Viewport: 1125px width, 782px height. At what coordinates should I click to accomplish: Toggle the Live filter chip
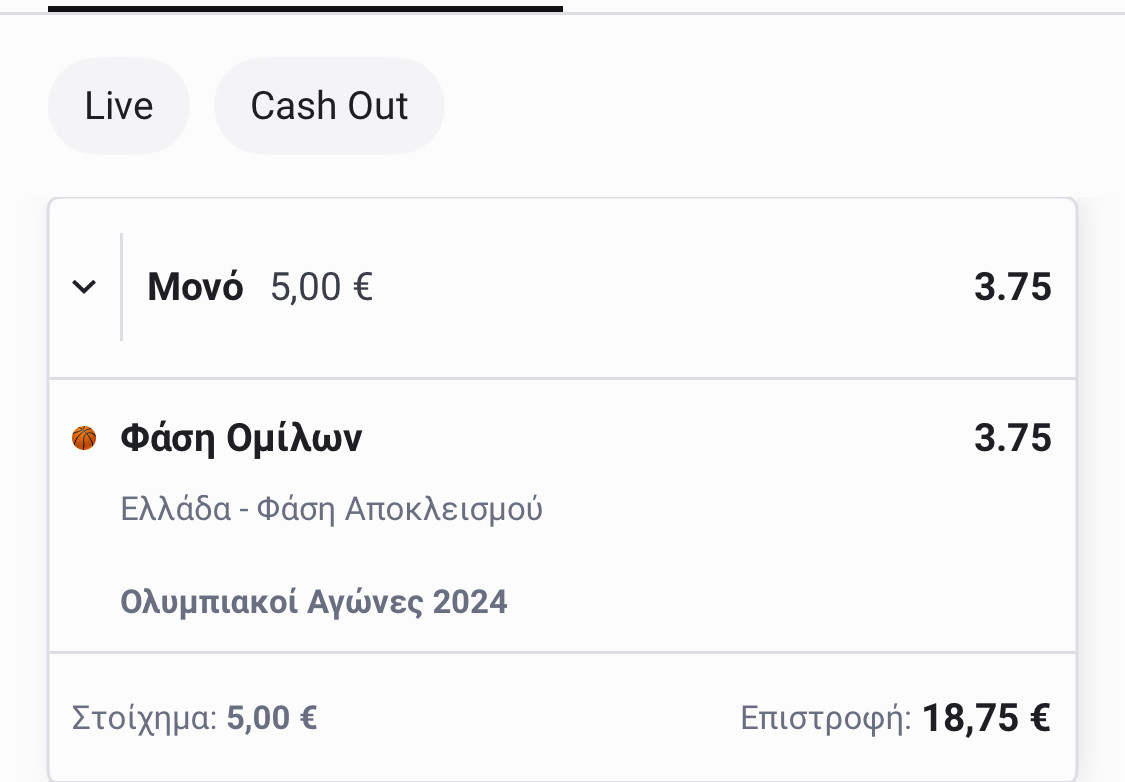click(x=119, y=106)
